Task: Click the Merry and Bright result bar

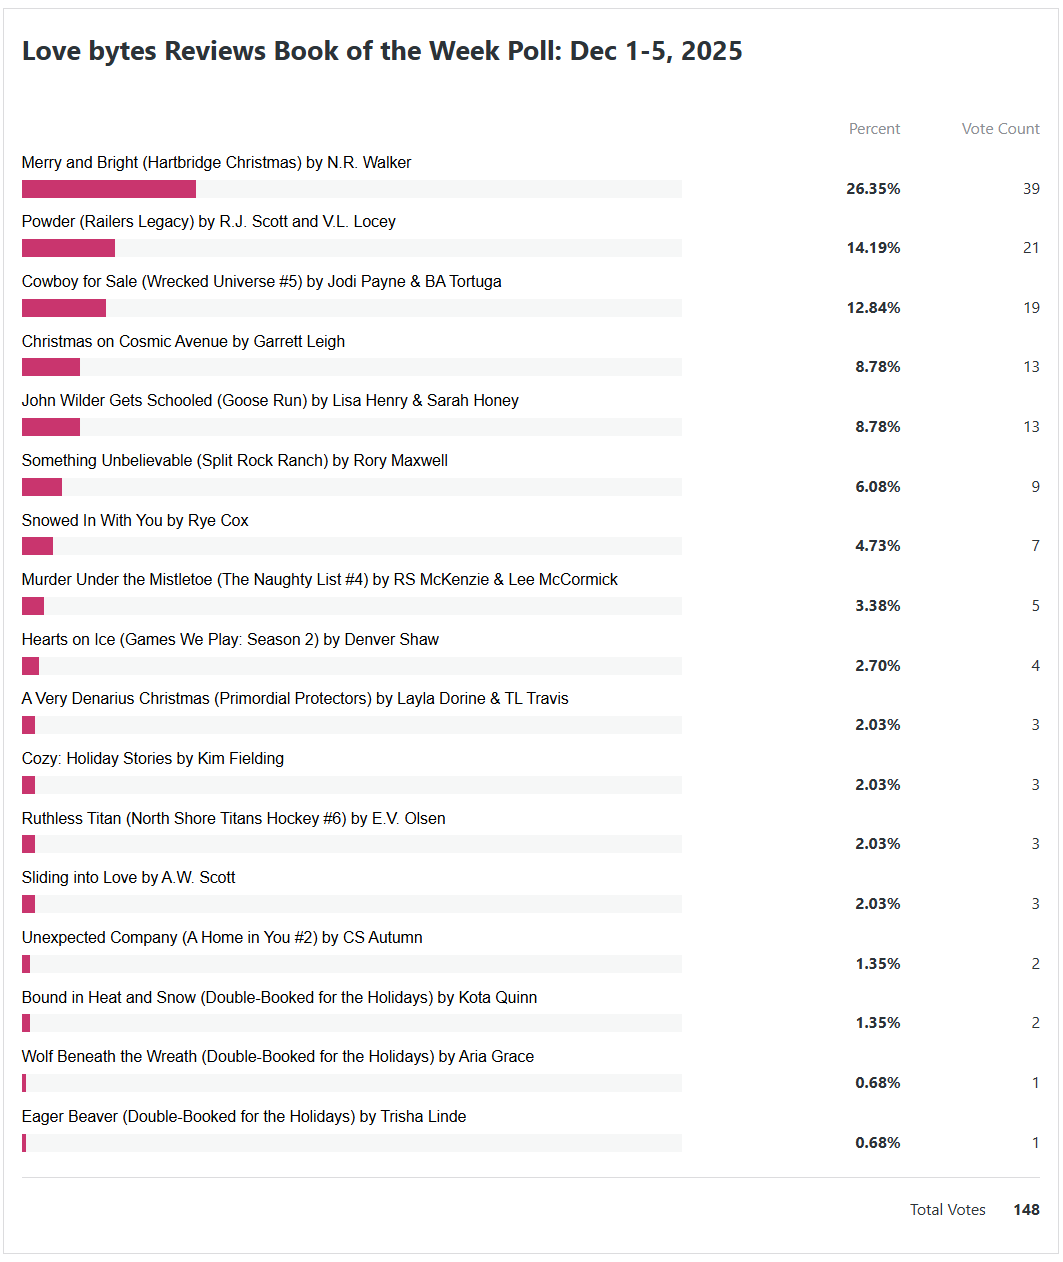Action: point(109,189)
